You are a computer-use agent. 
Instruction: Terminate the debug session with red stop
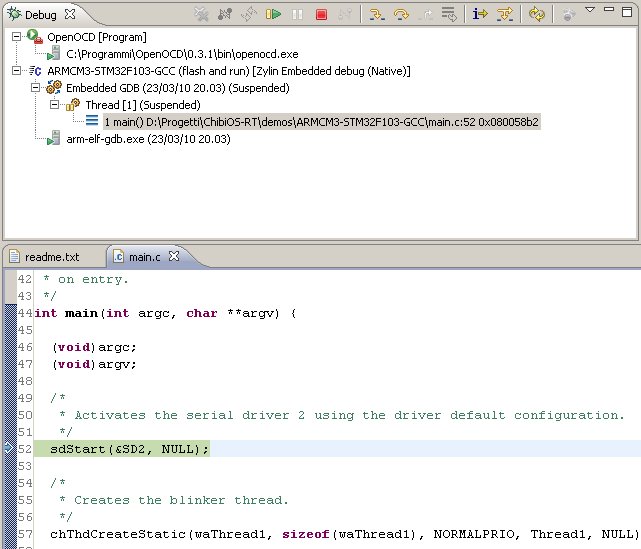[321, 15]
